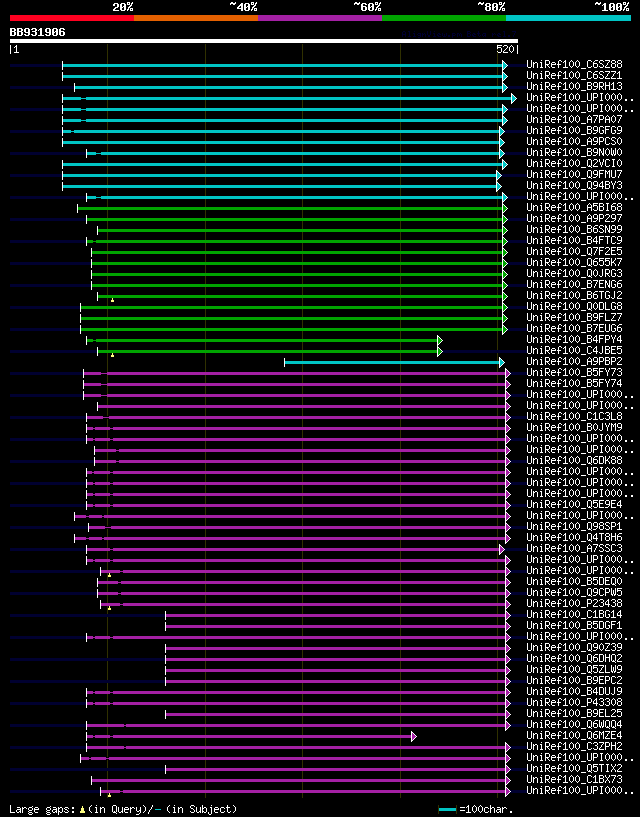Screen dimensions: 640x817
Task: Select the shorter UniRef100_B4FPY4 hit label
Action: click(574, 339)
